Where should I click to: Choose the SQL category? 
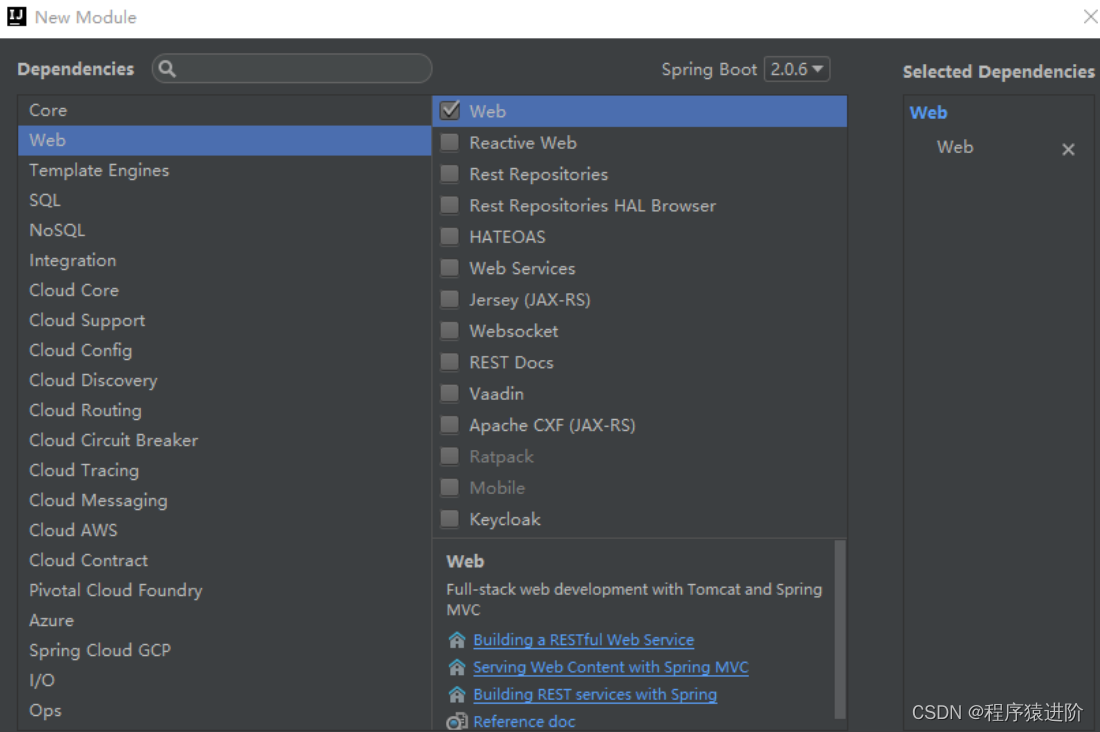point(224,200)
